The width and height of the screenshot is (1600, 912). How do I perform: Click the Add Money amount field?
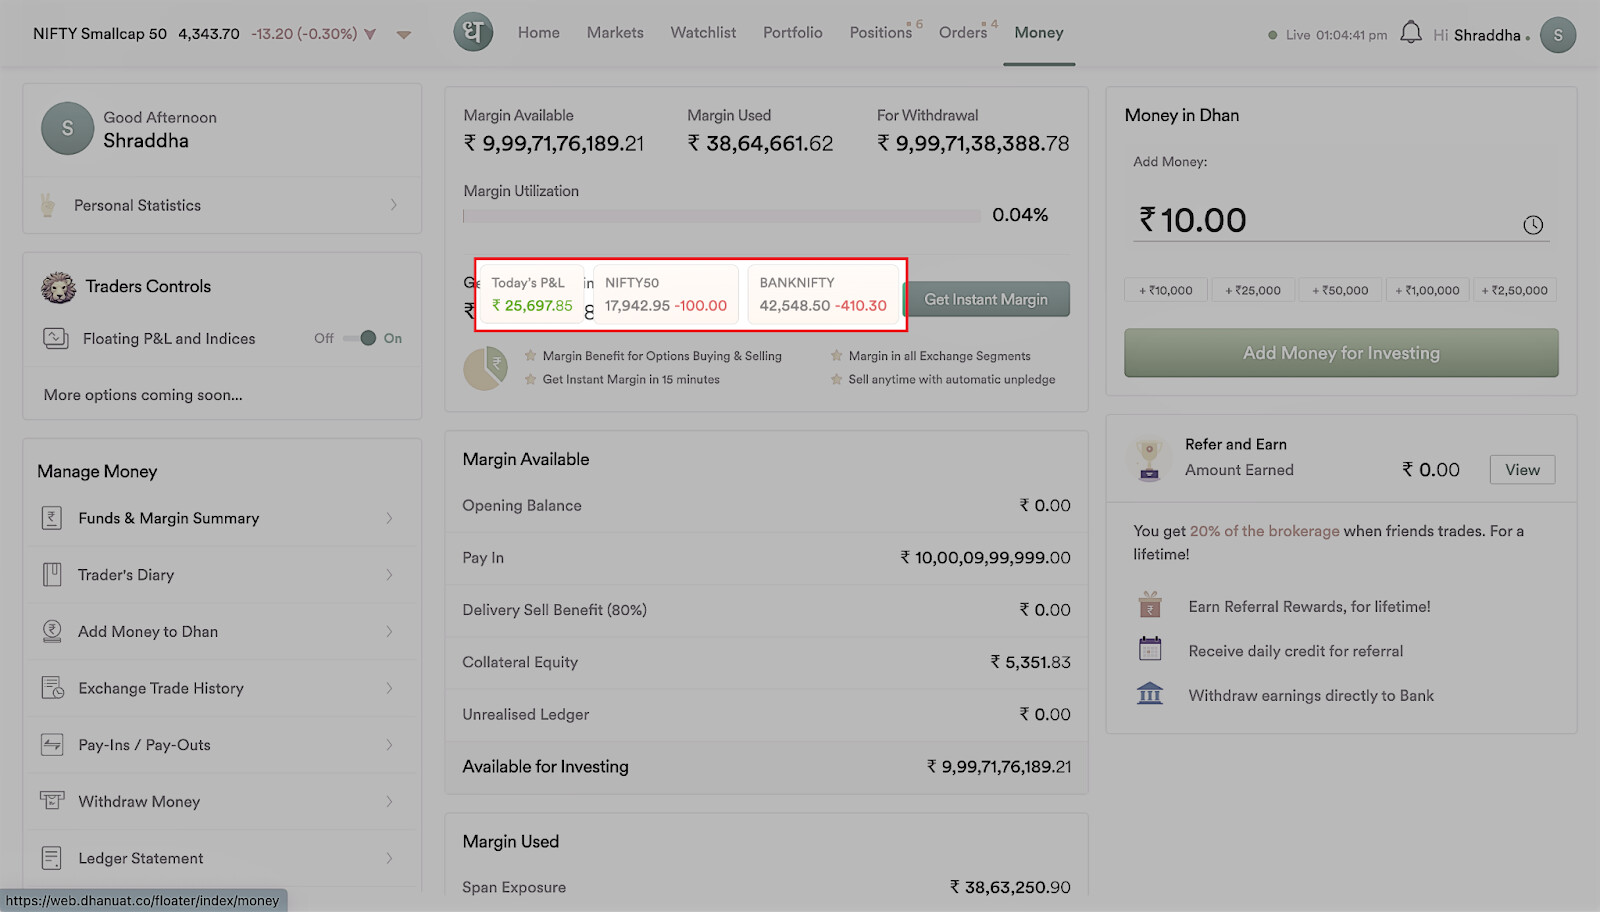coord(1341,220)
